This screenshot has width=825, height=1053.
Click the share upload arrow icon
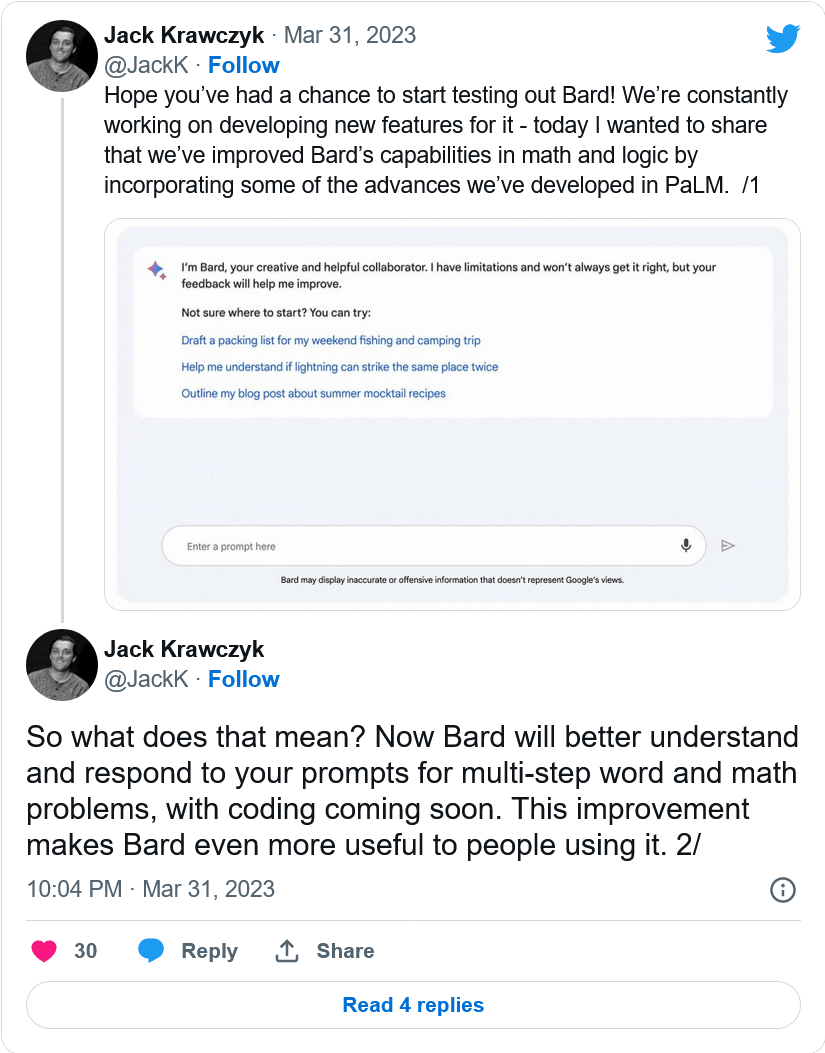287,950
